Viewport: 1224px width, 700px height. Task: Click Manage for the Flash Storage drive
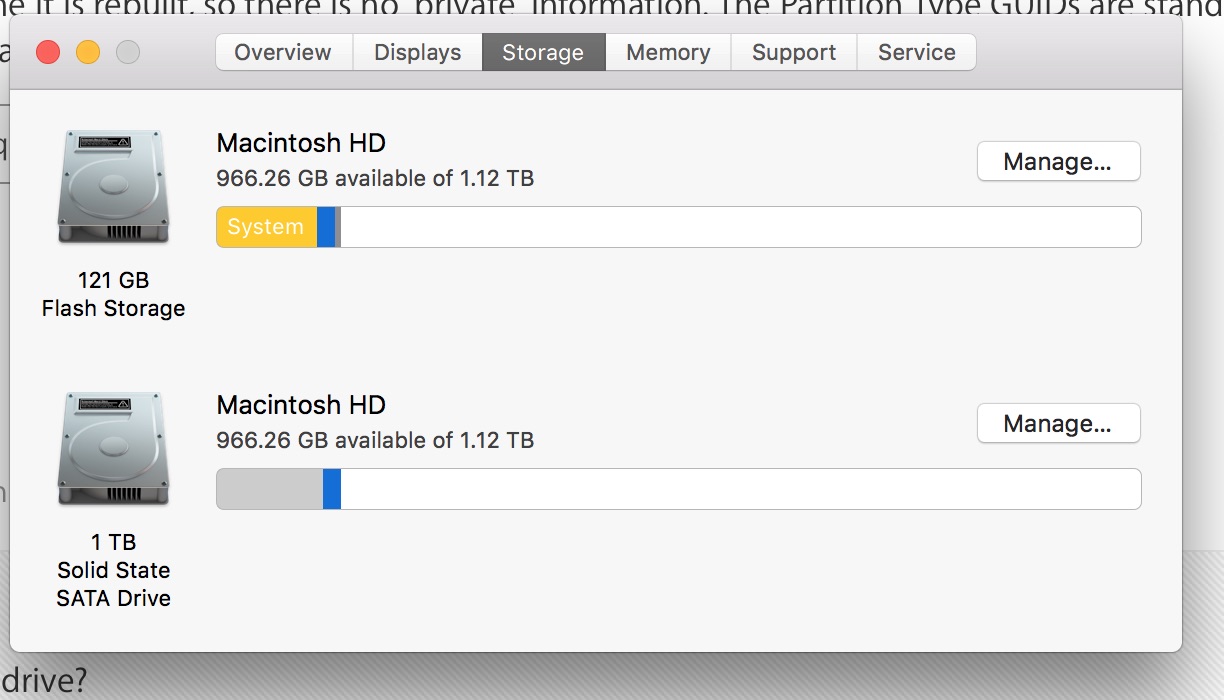tap(1058, 162)
